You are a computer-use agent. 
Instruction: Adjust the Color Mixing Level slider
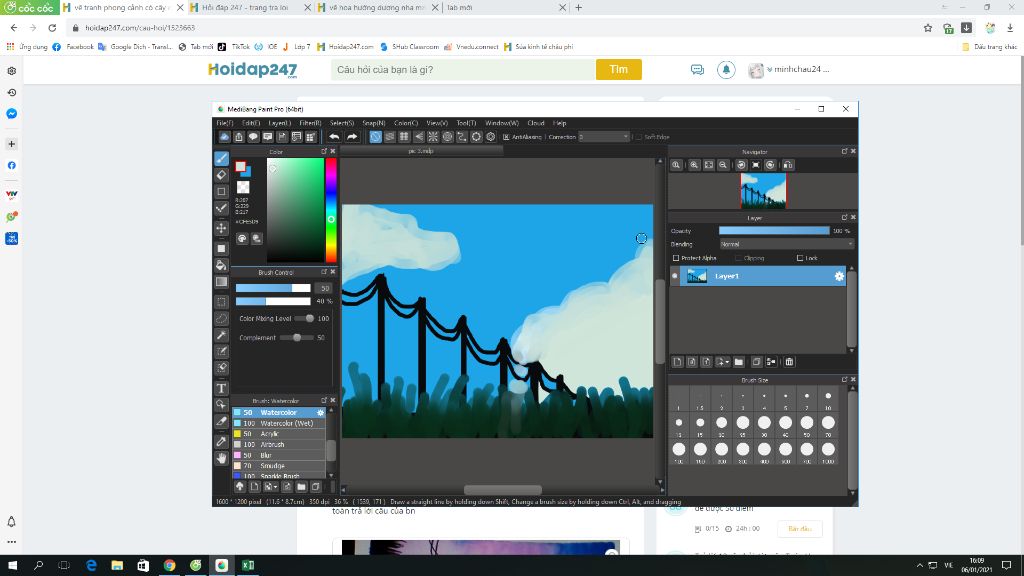303,319
